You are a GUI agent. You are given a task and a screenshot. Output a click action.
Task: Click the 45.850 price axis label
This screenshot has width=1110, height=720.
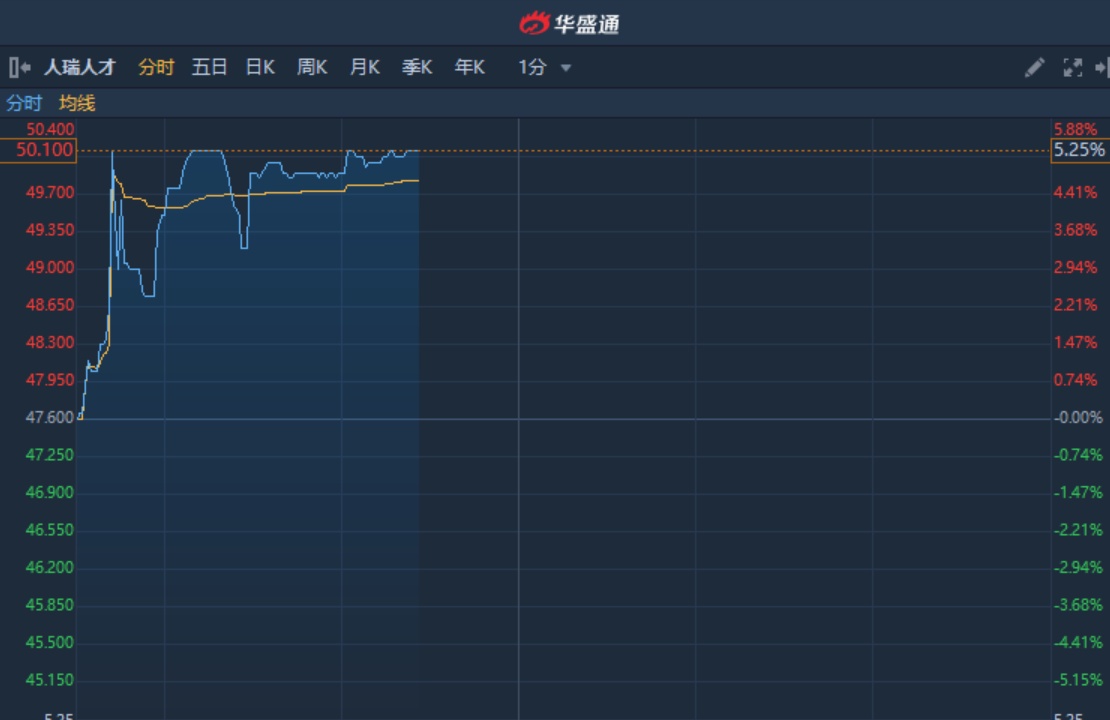point(50,605)
